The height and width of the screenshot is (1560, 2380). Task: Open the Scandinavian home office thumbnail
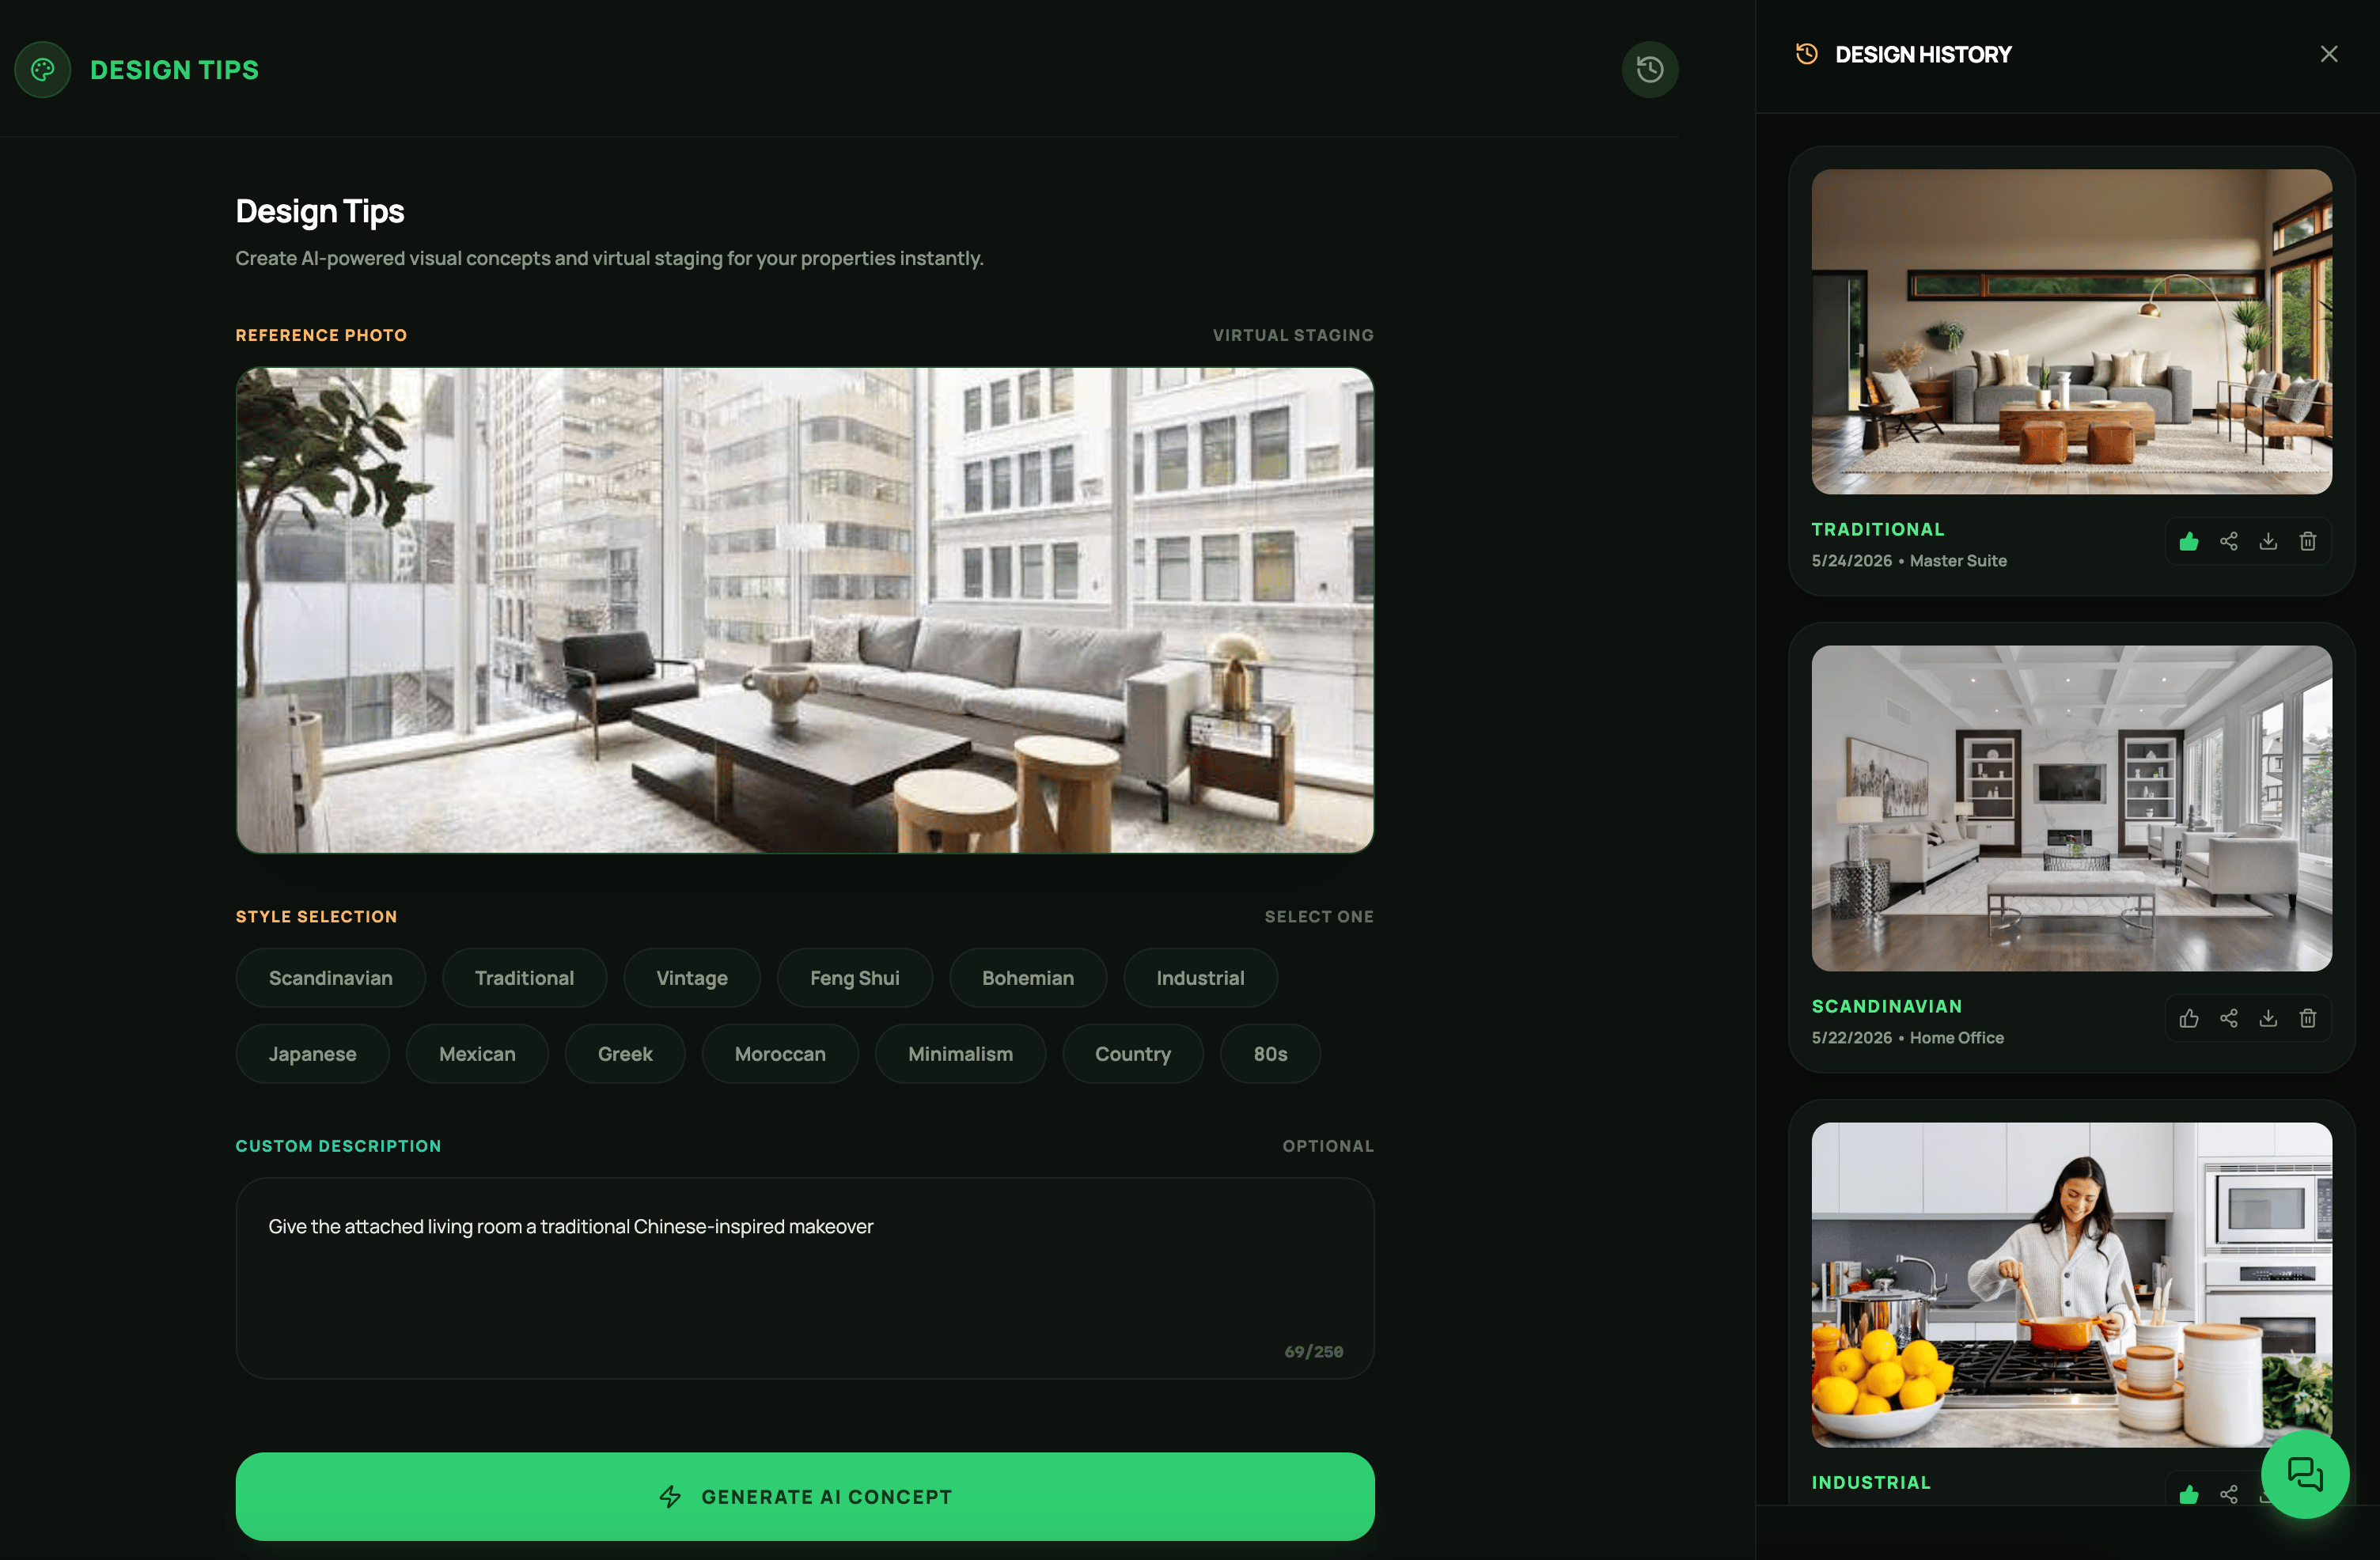click(x=2071, y=808)
